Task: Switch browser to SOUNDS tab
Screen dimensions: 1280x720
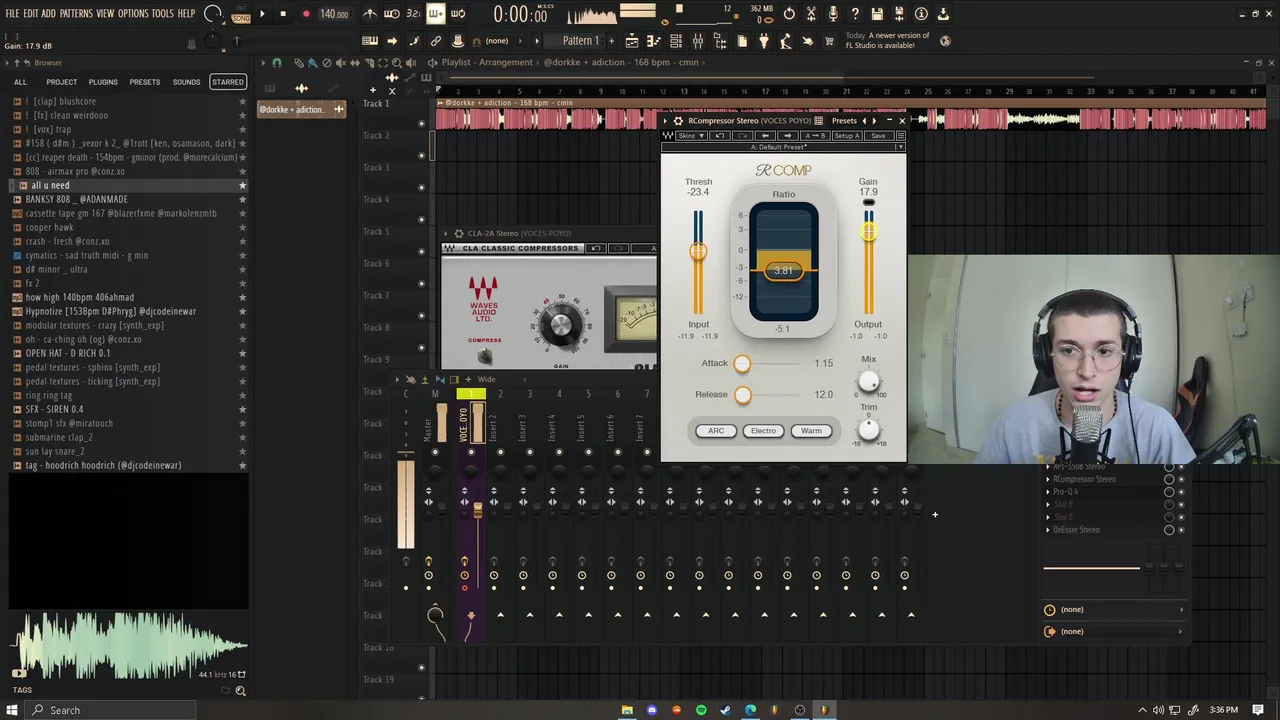Action: point(186,82)
